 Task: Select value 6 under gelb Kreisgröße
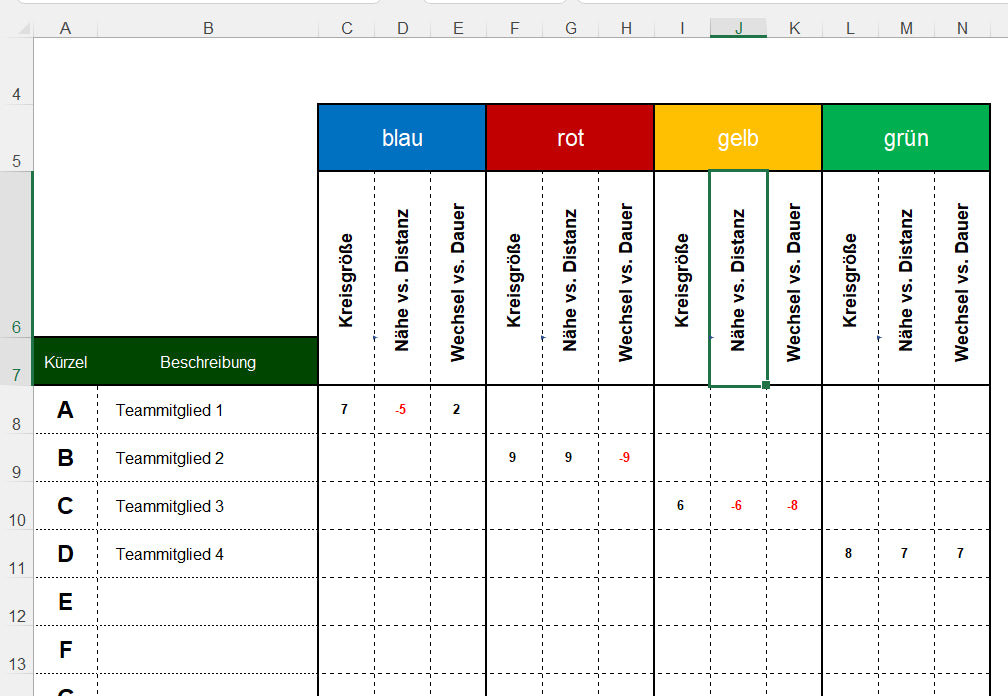(680, 506)
